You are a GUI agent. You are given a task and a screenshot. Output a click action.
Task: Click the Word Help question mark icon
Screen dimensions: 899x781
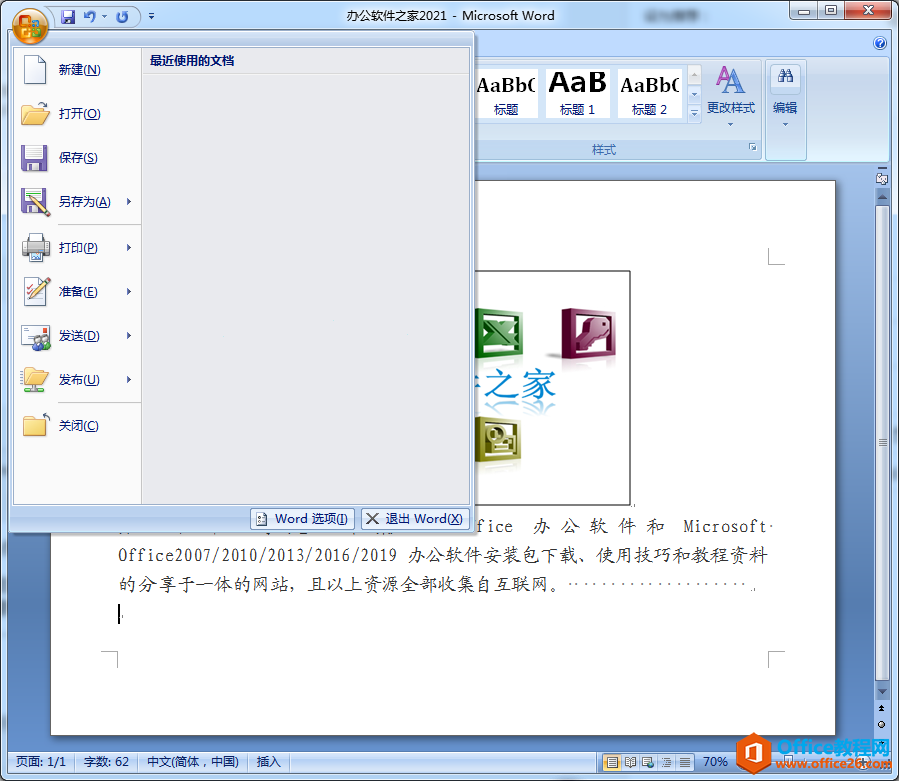point(880,44)
